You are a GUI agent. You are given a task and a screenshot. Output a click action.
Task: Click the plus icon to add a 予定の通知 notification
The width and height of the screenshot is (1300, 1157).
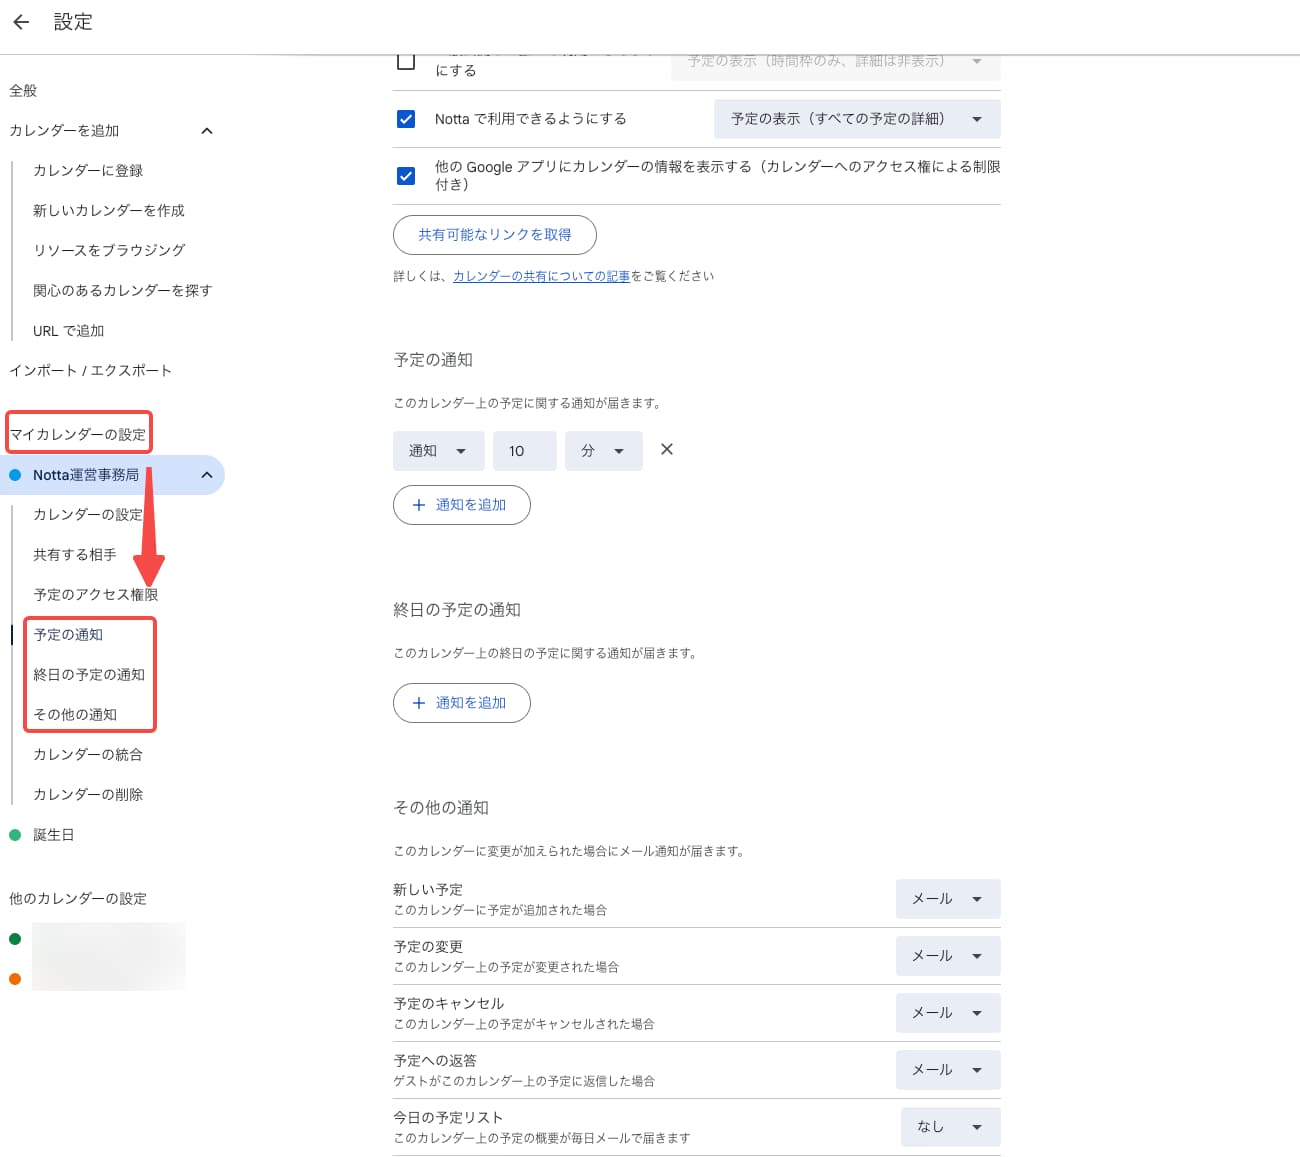tap(420, 505)
